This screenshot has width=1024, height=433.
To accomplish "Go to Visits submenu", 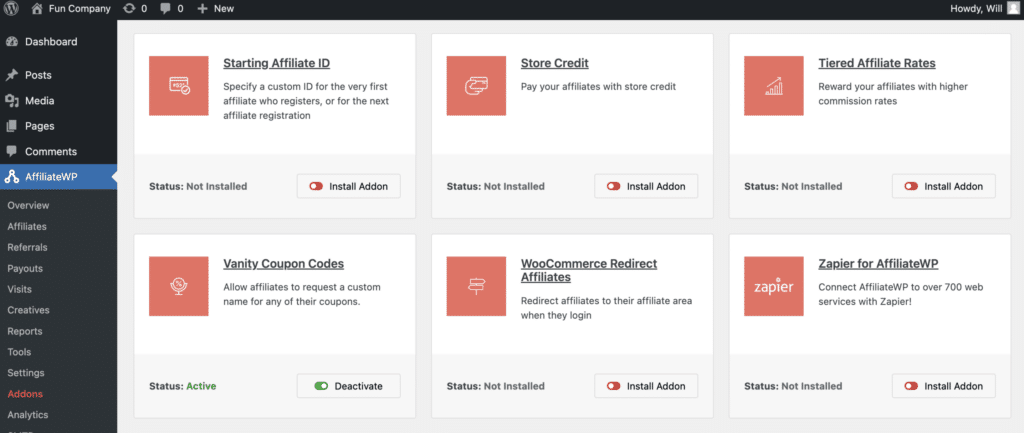I will [x=20, y=289].
